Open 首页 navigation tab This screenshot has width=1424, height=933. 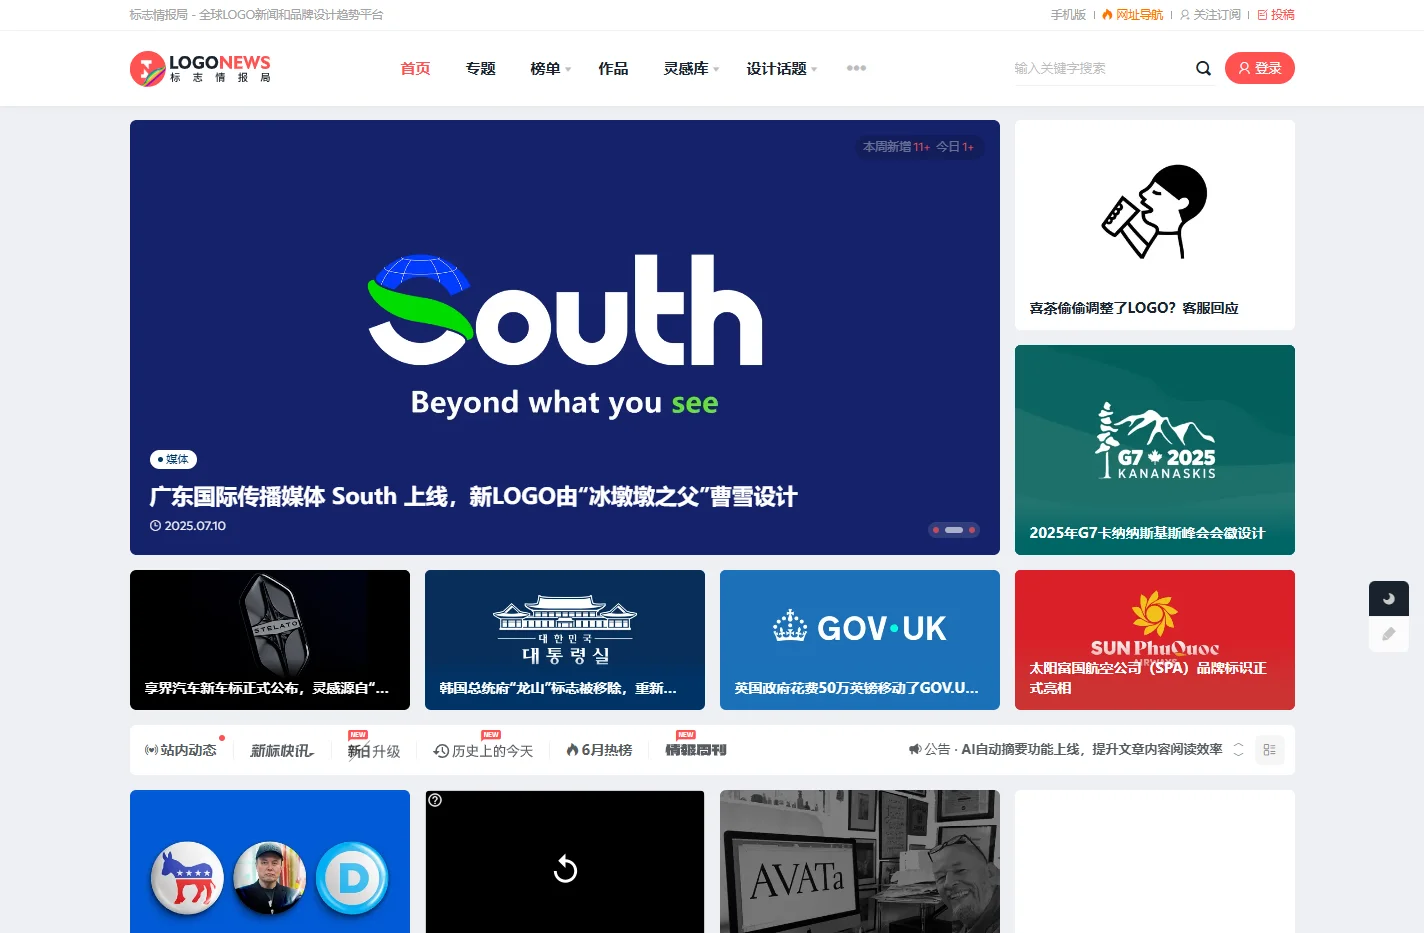tap(415, 68)
